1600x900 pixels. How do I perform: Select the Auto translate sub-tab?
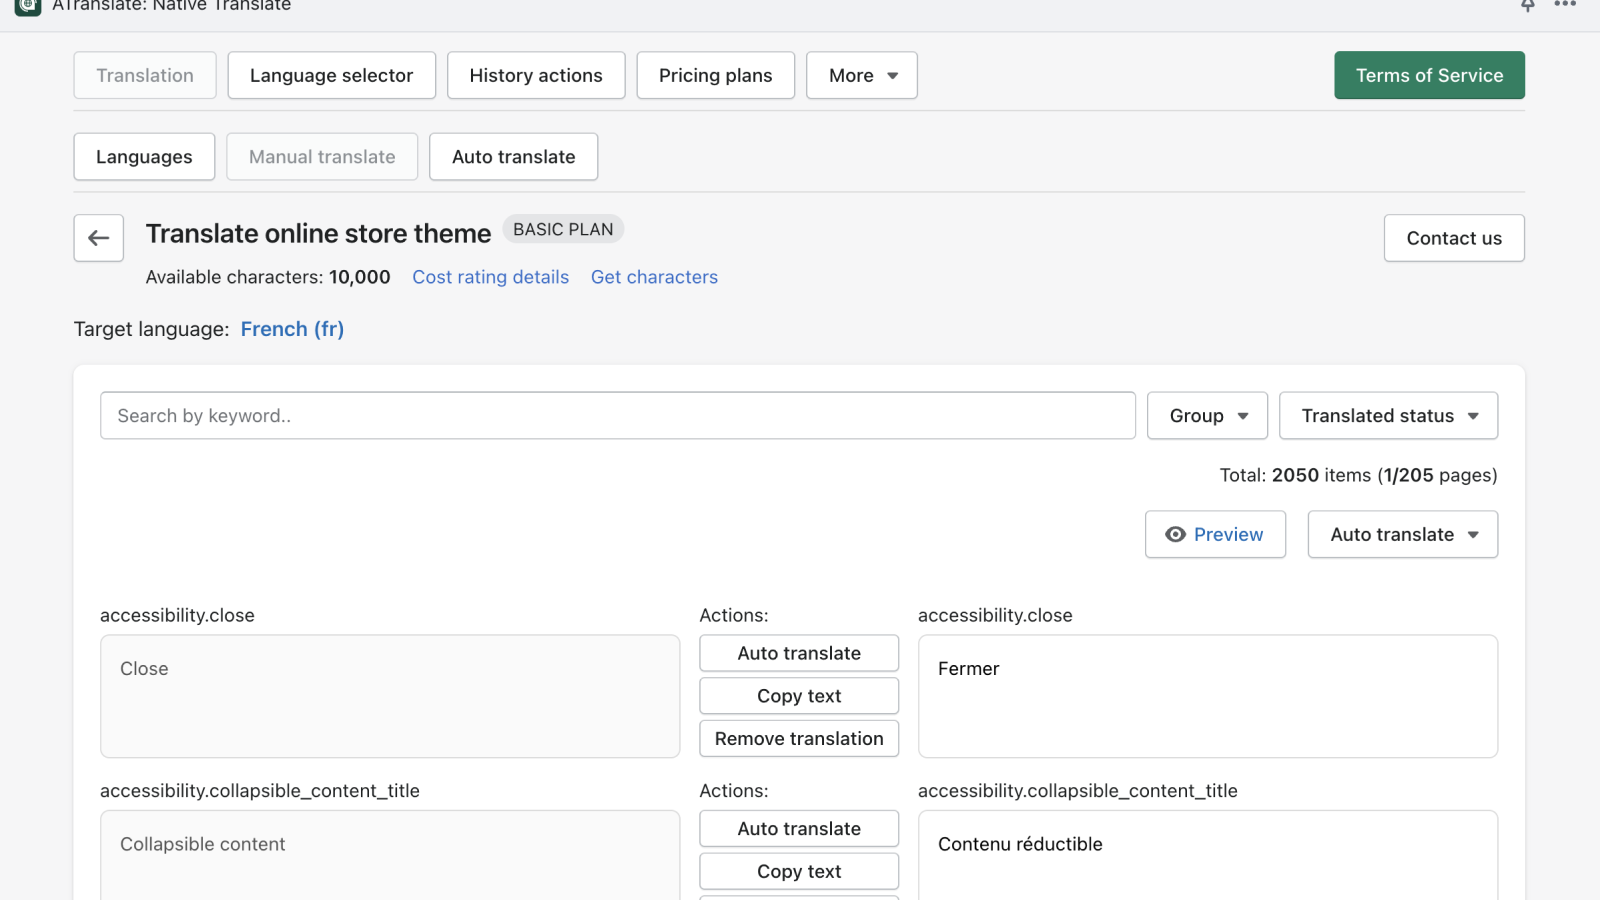[513, 156]
